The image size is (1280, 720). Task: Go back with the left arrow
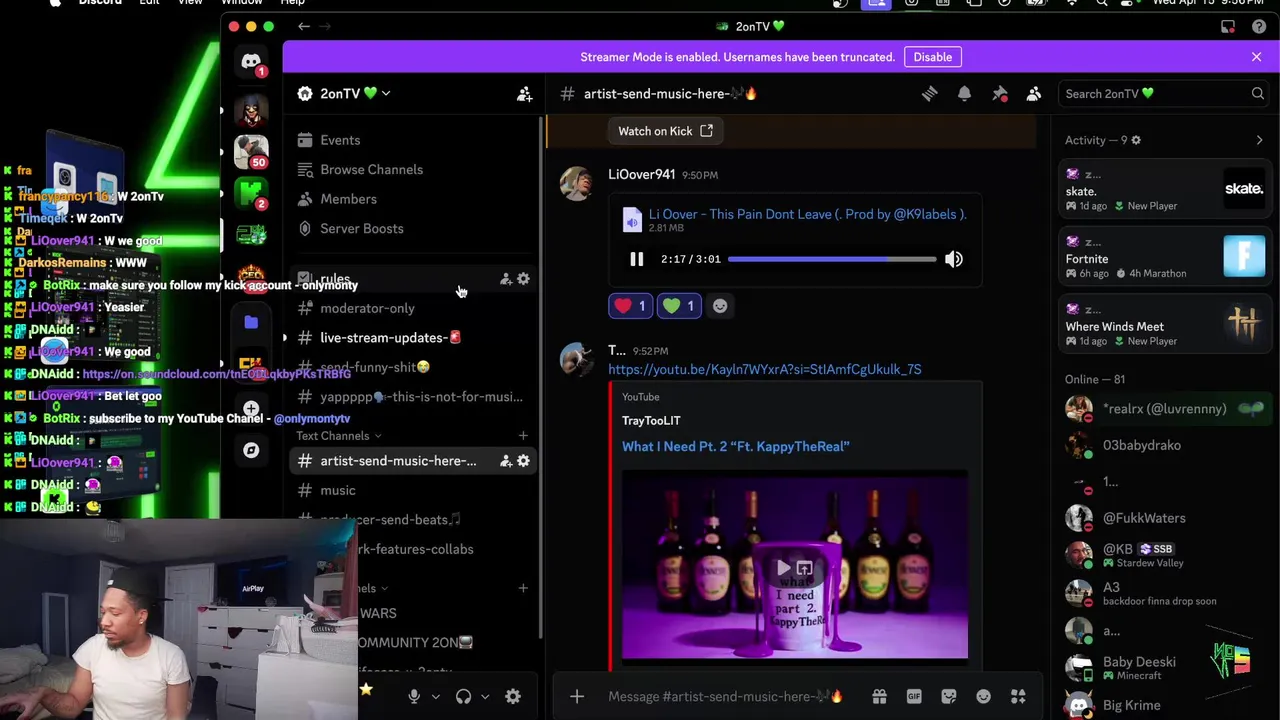(x=303, y=27)
